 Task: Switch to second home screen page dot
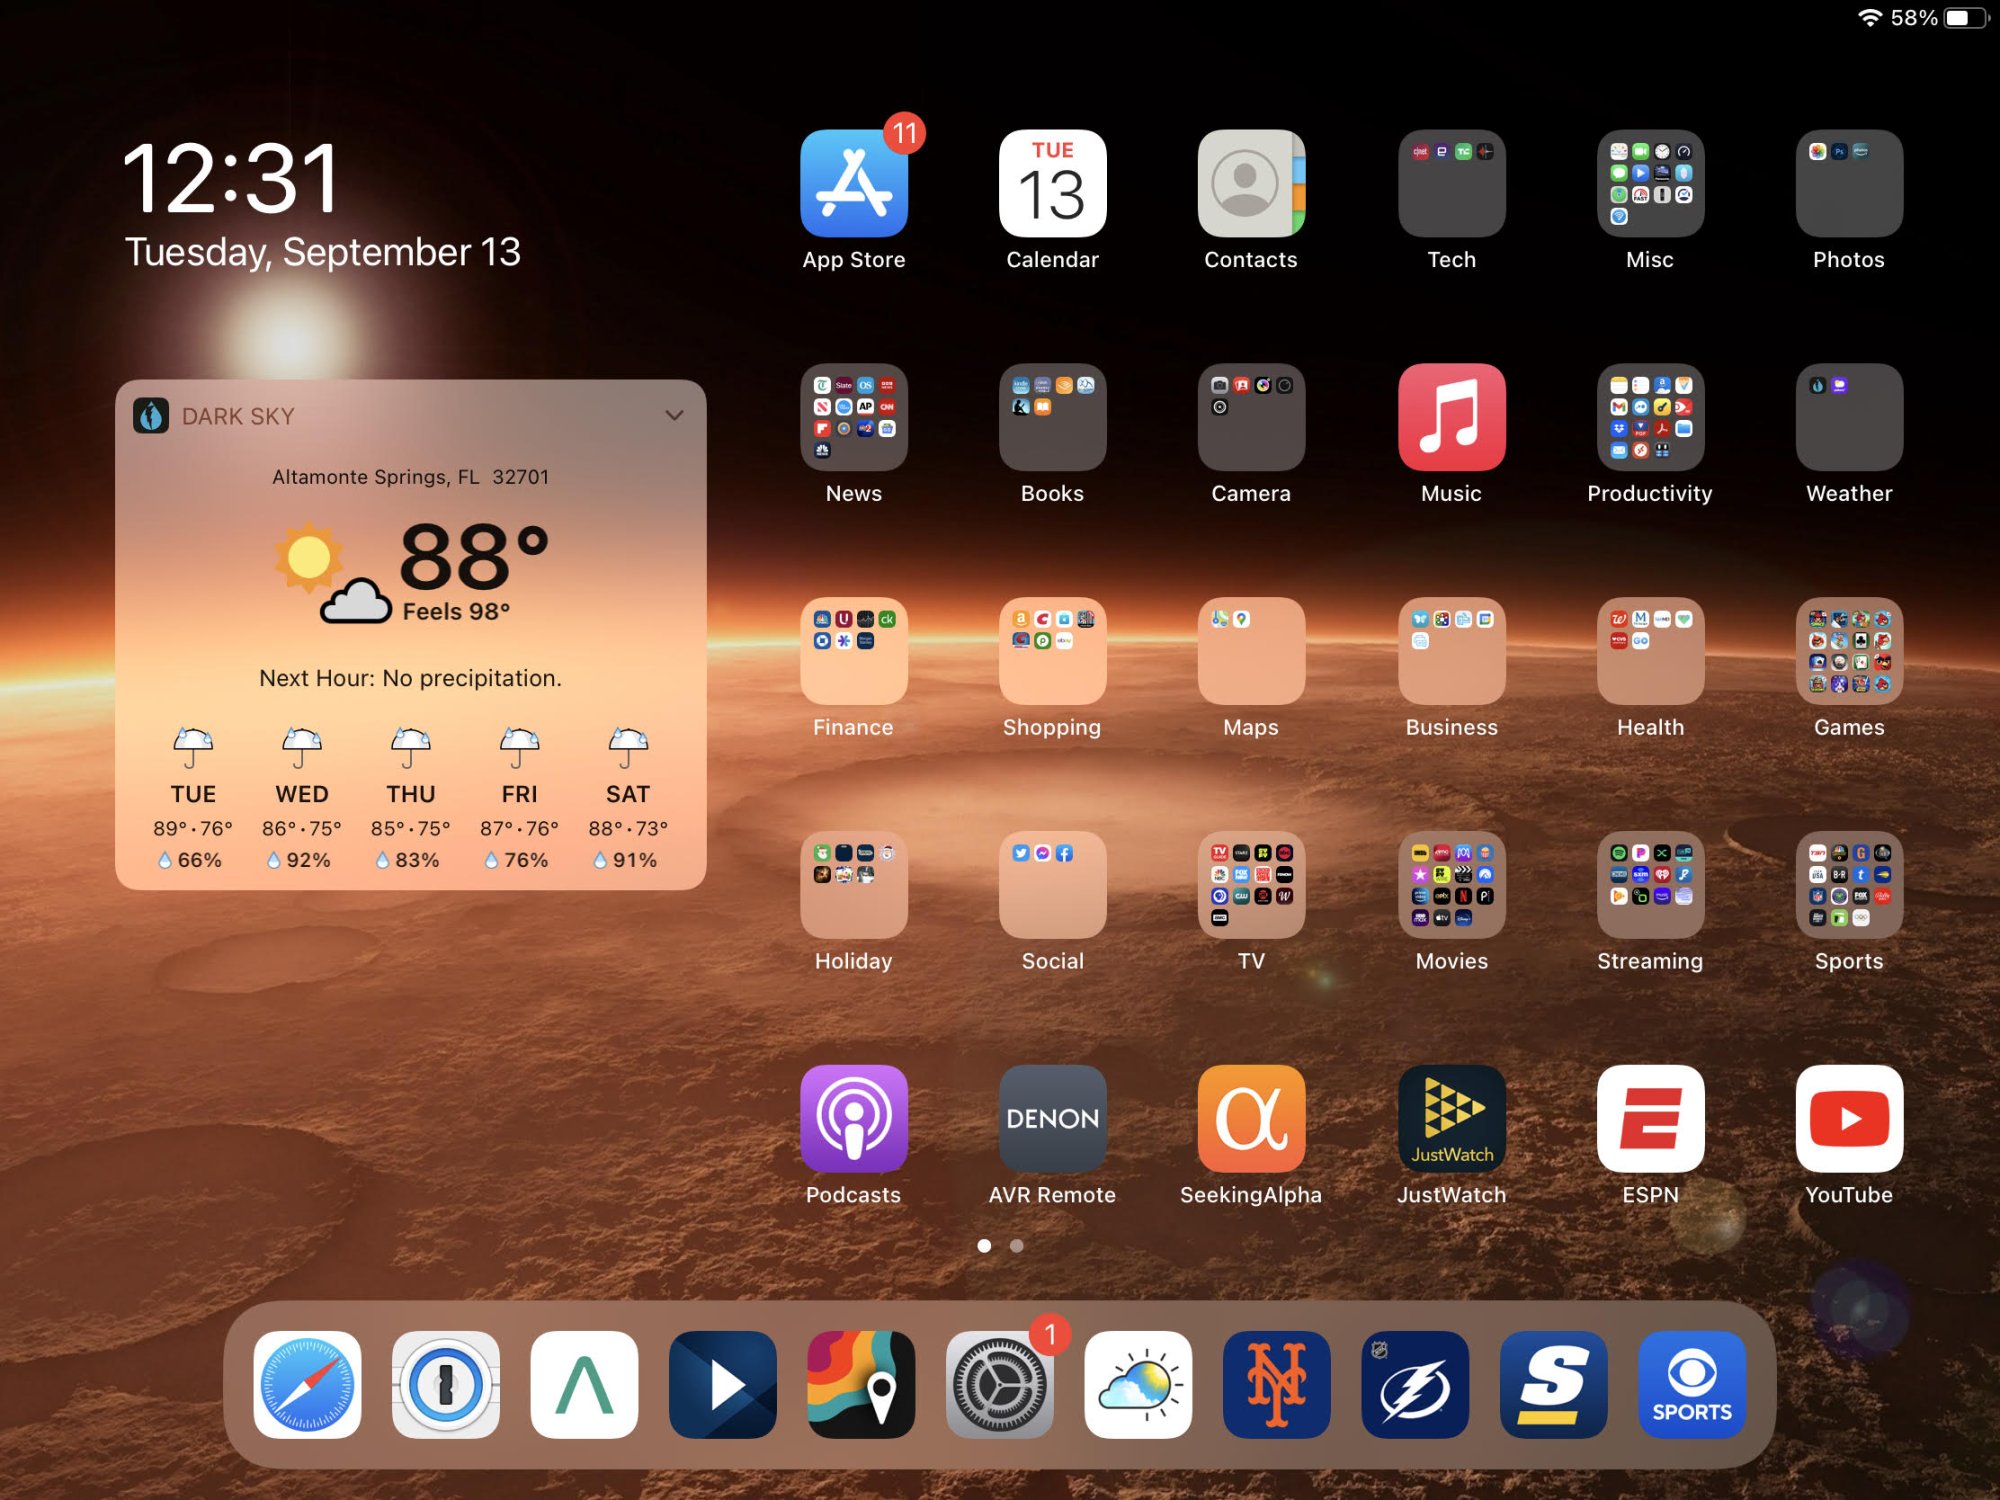[x=1017, y=1246]
